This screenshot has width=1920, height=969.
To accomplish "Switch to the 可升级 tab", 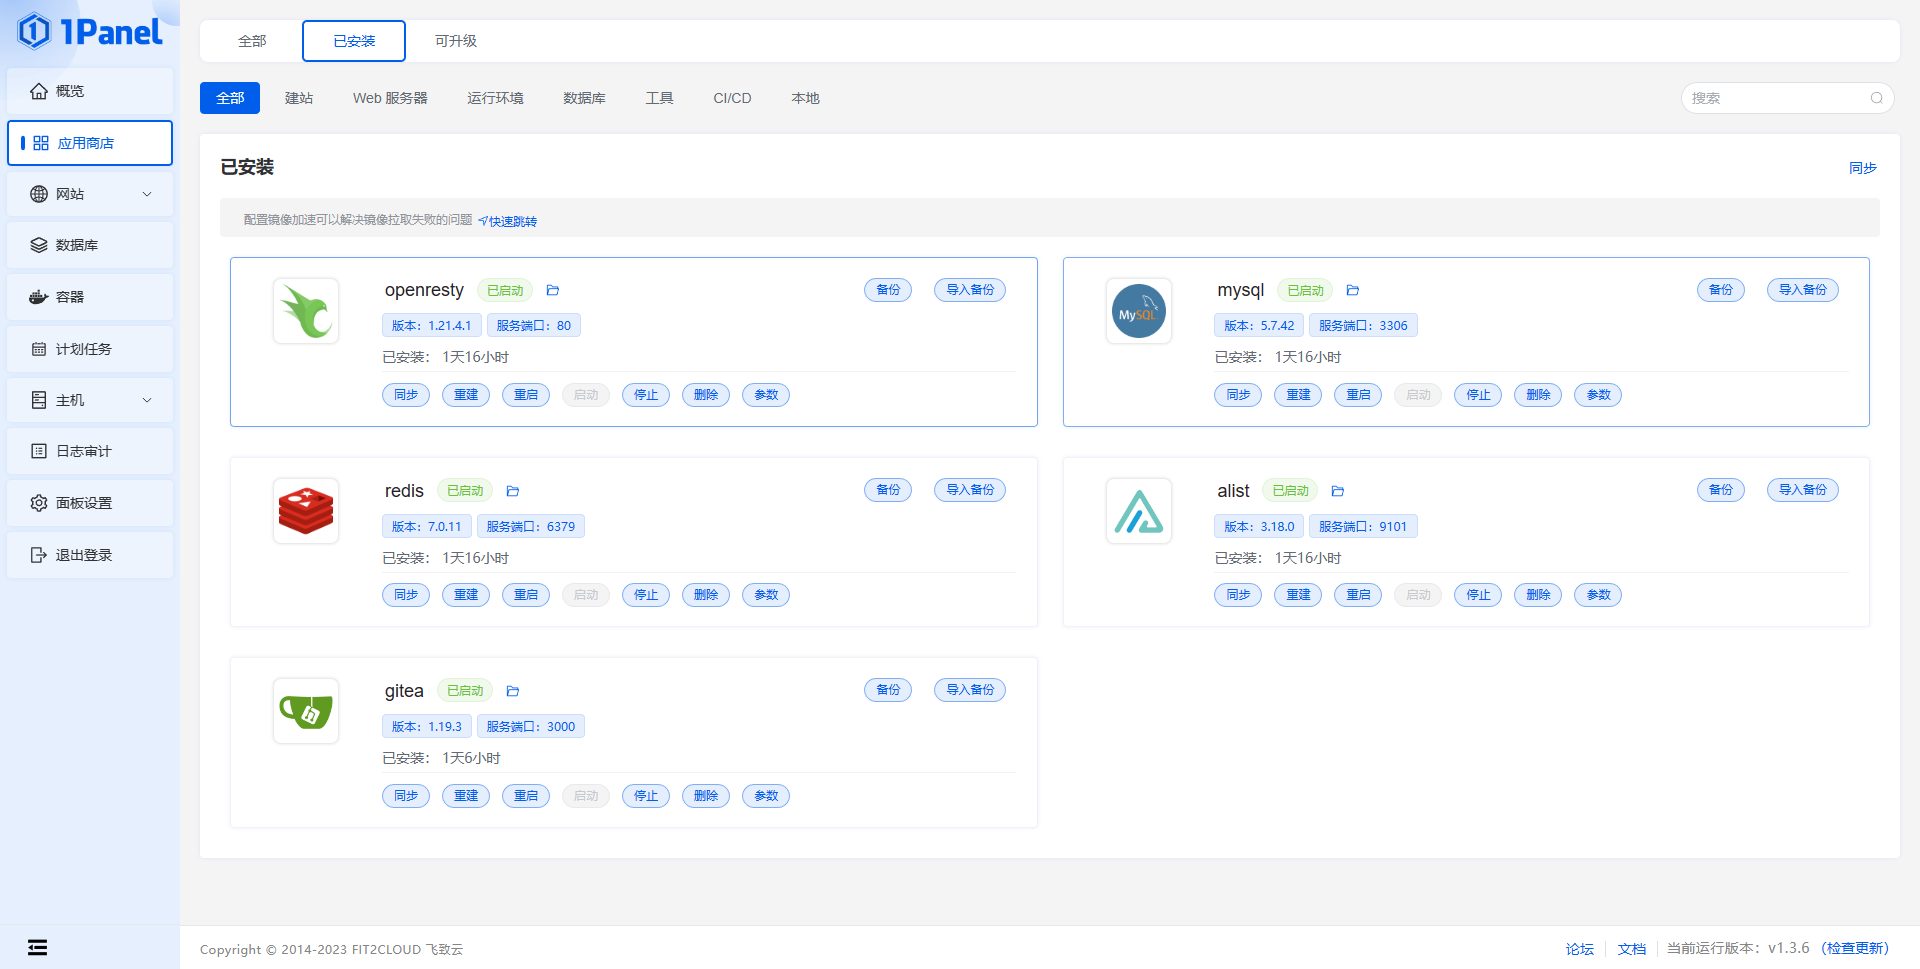I will click(456, 41).
